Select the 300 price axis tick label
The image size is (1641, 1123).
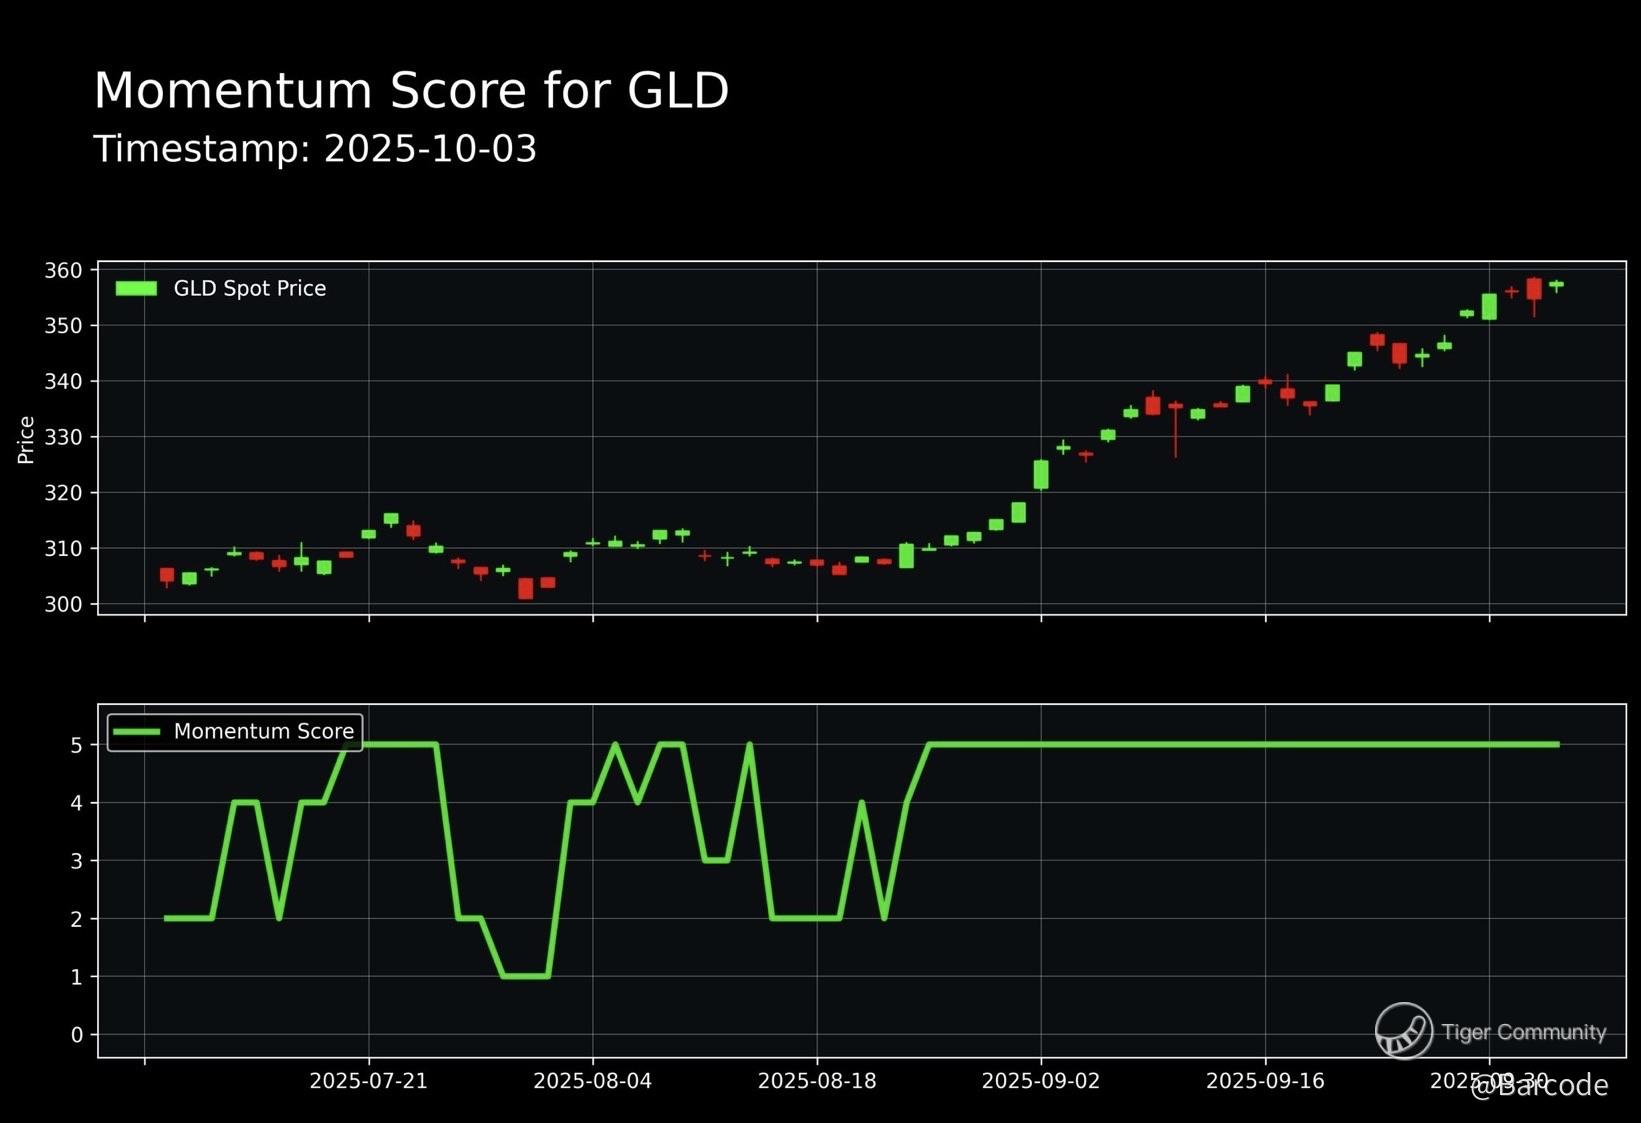click(64, 605)
